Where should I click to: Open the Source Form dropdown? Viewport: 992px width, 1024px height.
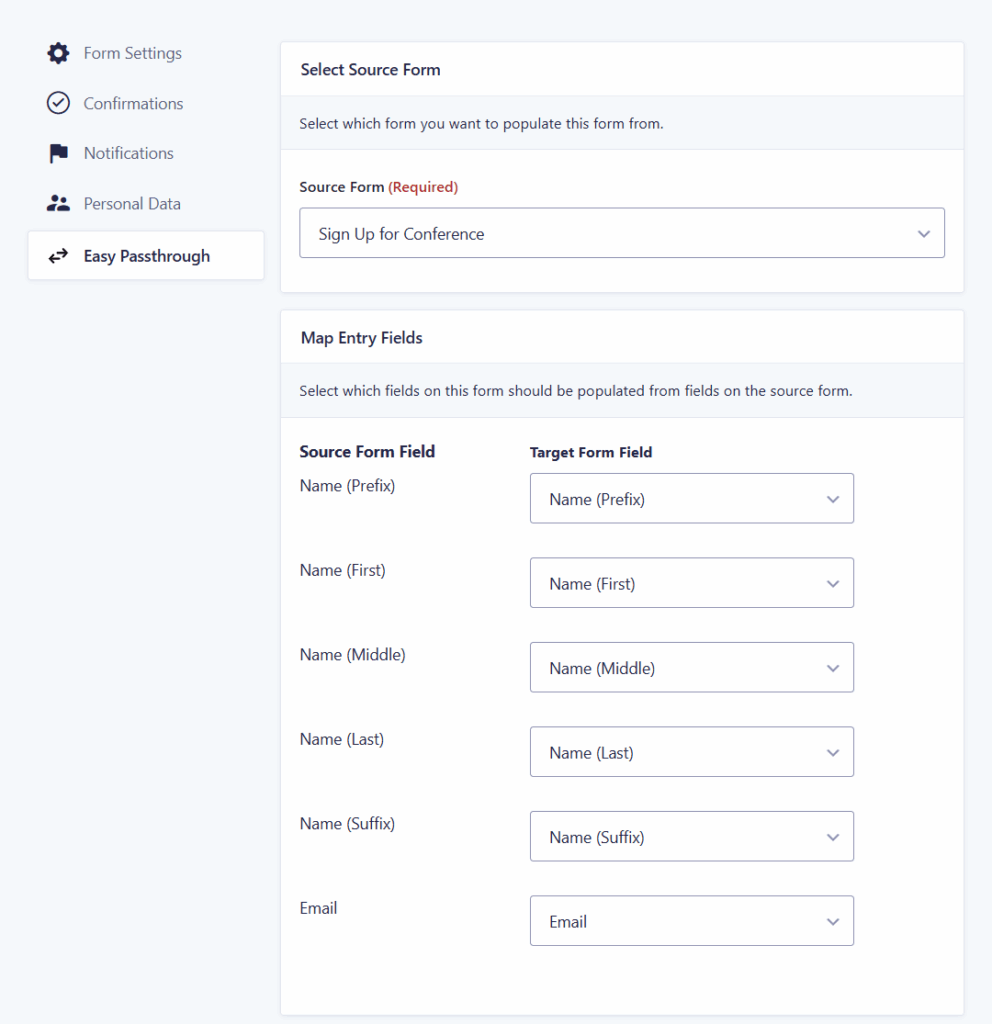[622, 233]
